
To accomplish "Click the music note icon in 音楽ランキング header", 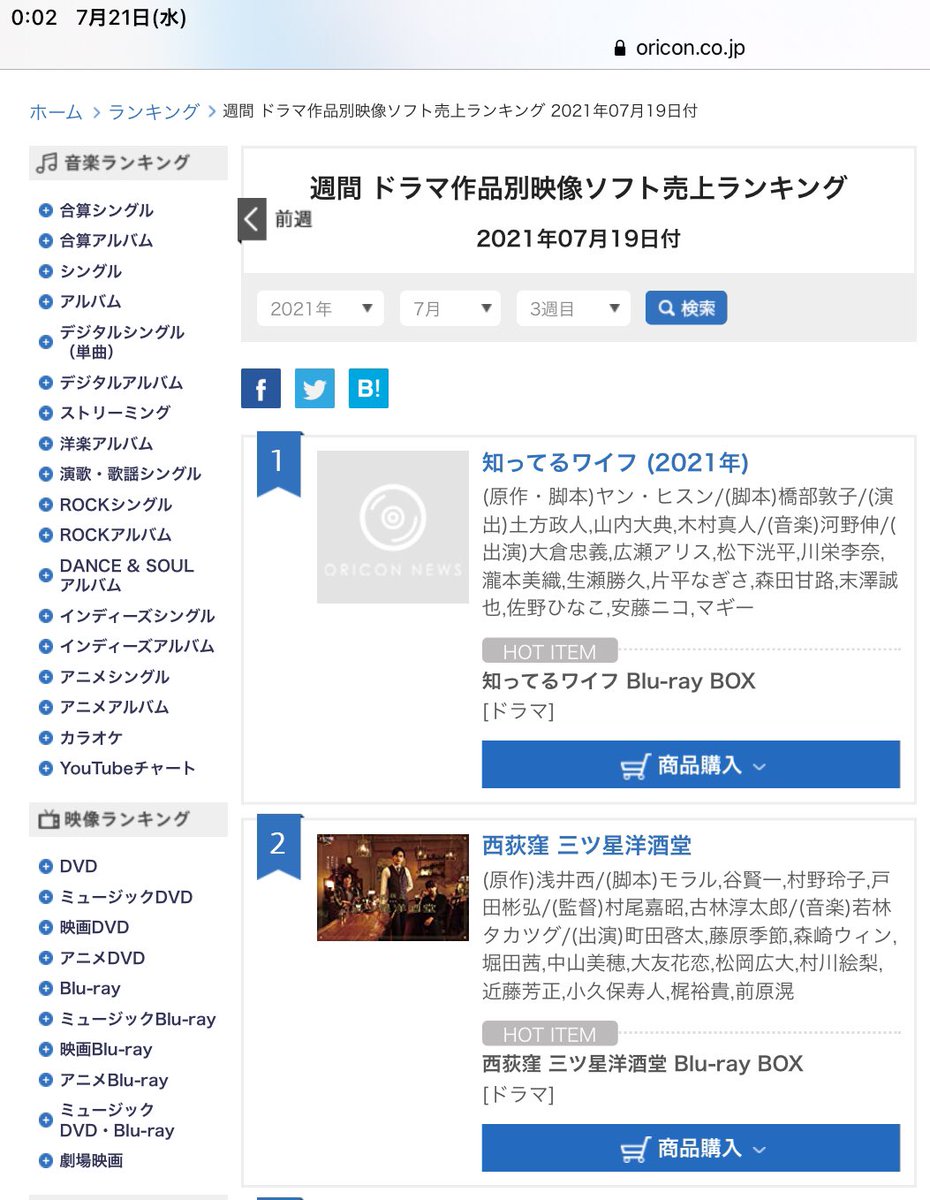I will click(x=46, y=163).
